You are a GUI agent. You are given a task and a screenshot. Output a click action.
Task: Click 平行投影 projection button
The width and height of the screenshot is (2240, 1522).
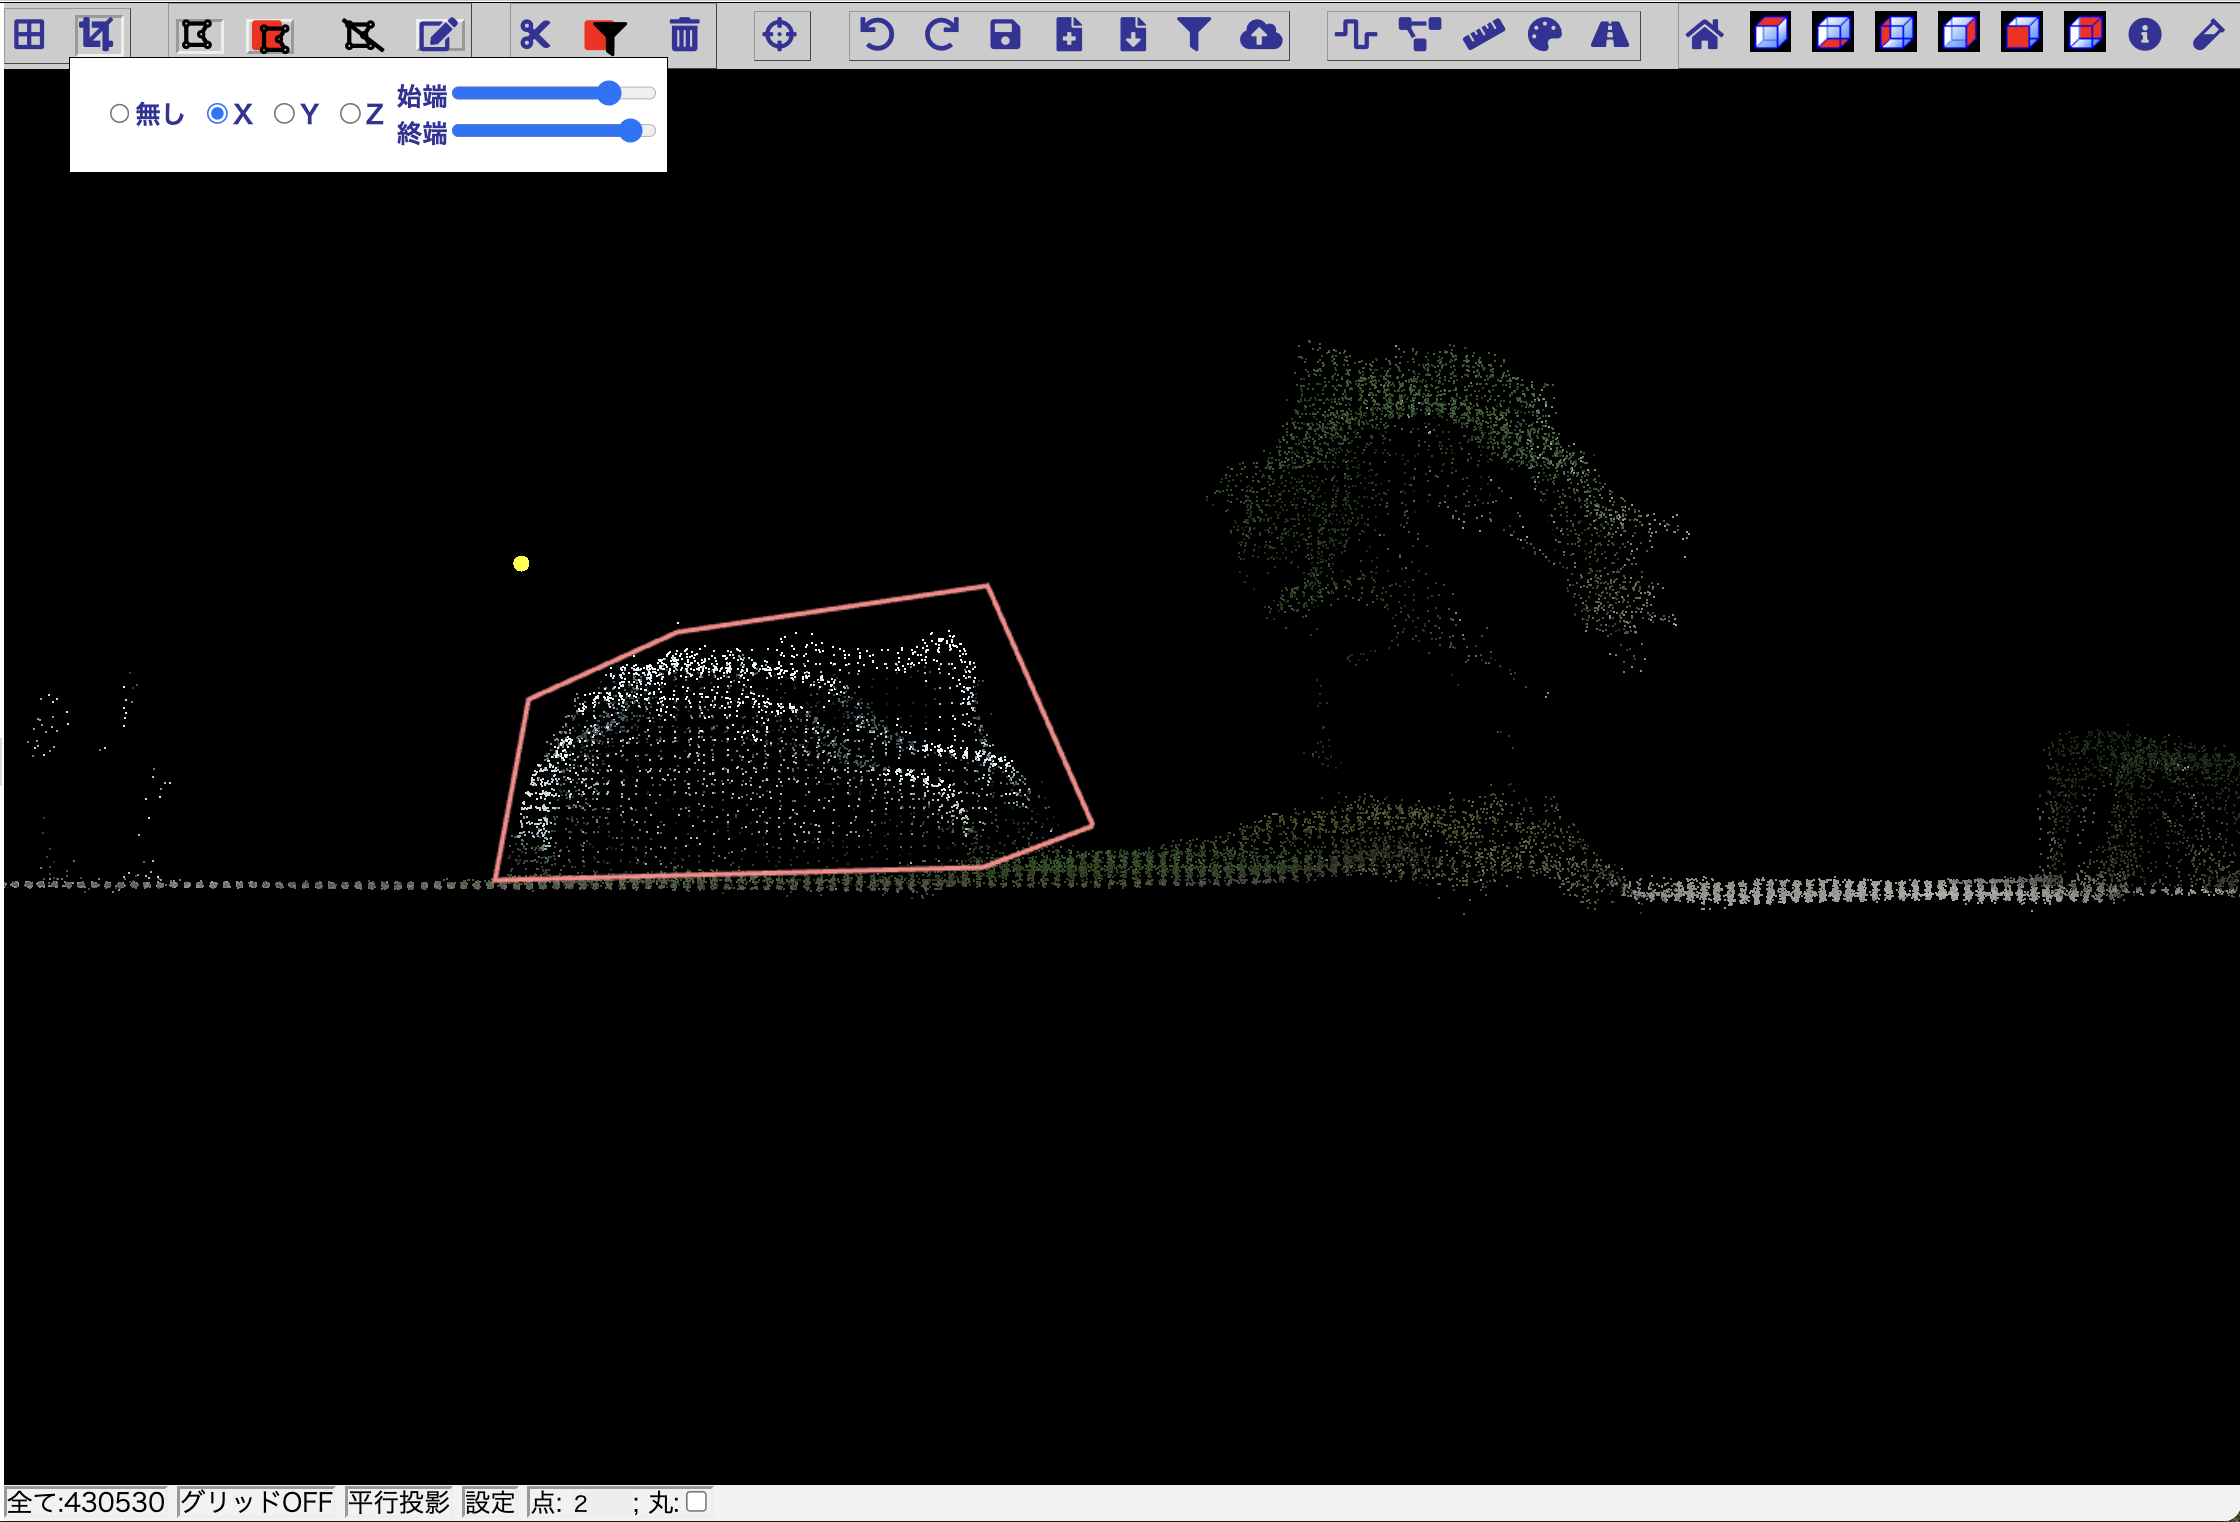[x=399, y=1502]
